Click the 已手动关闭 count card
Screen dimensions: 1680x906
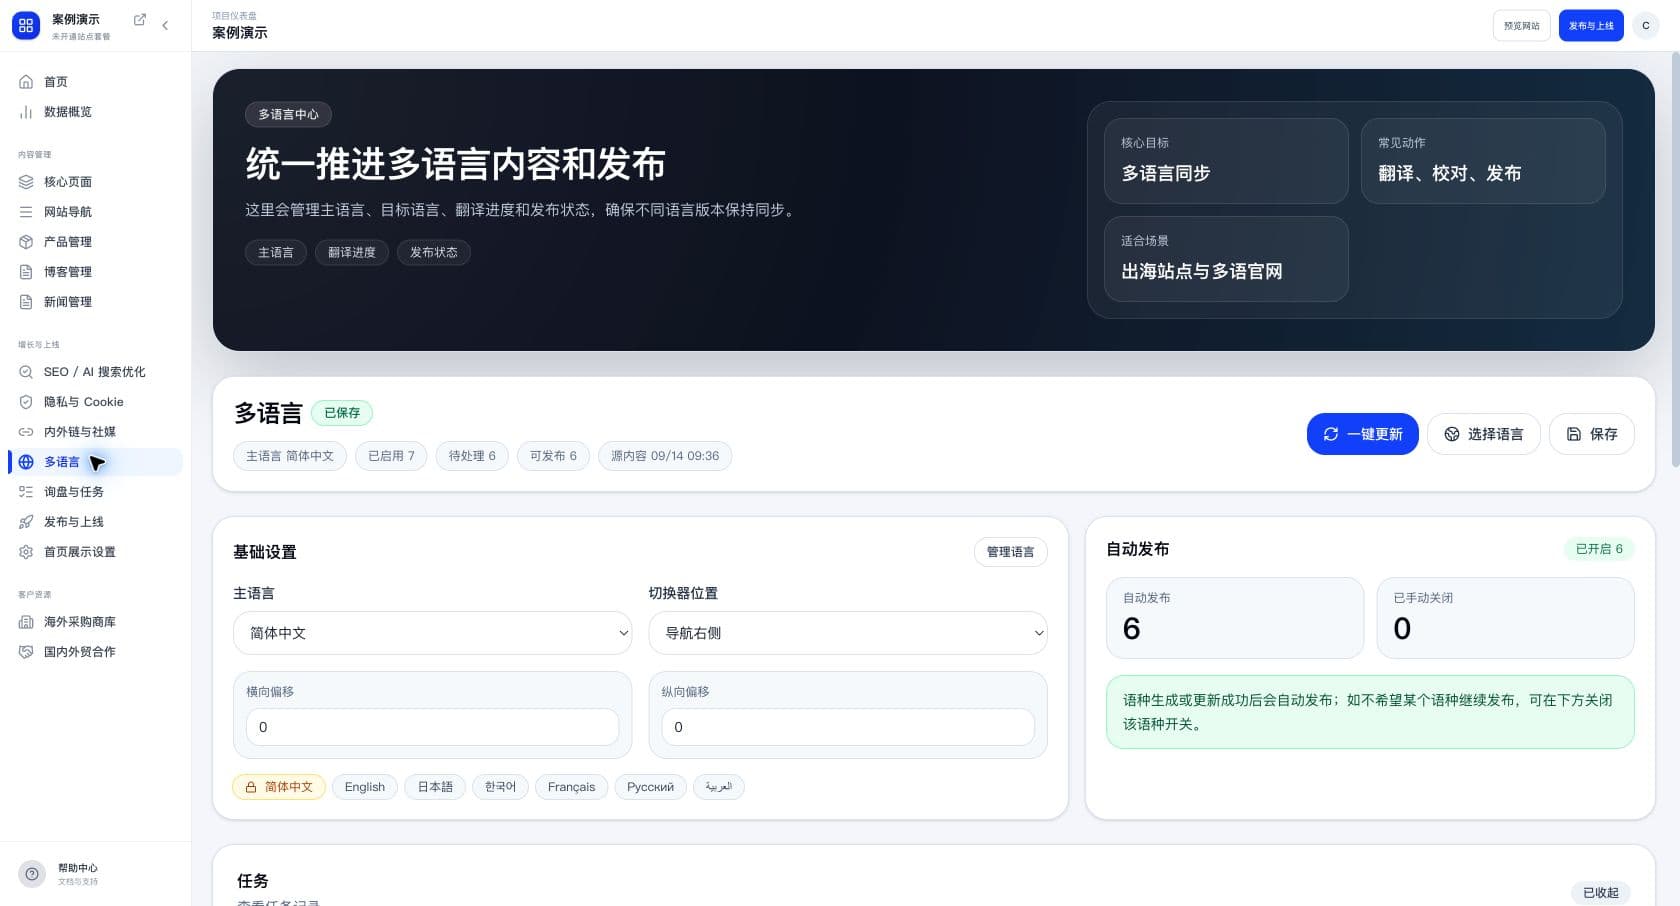coord(1505,617)
